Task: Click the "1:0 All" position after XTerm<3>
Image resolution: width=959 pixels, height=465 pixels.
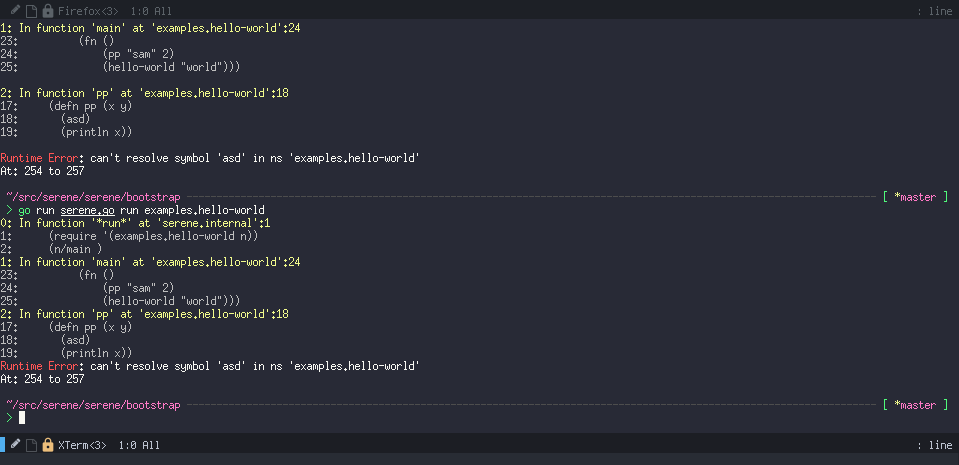Action: click(x=139, y=445)
